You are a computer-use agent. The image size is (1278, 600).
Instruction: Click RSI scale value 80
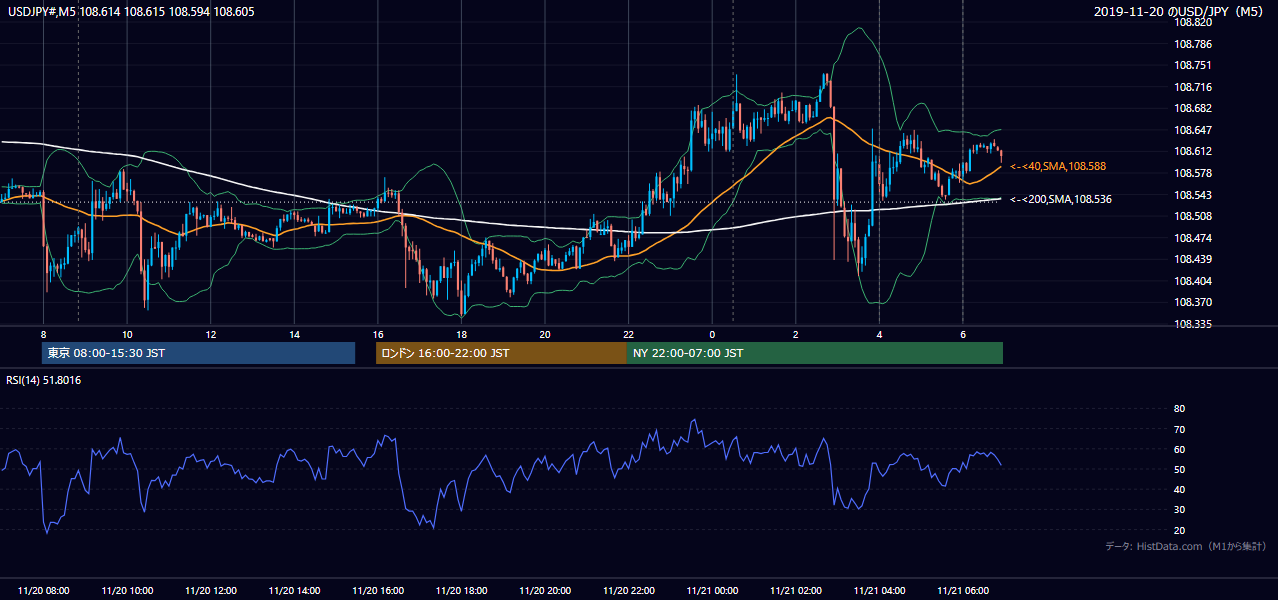click(1179, 409)
